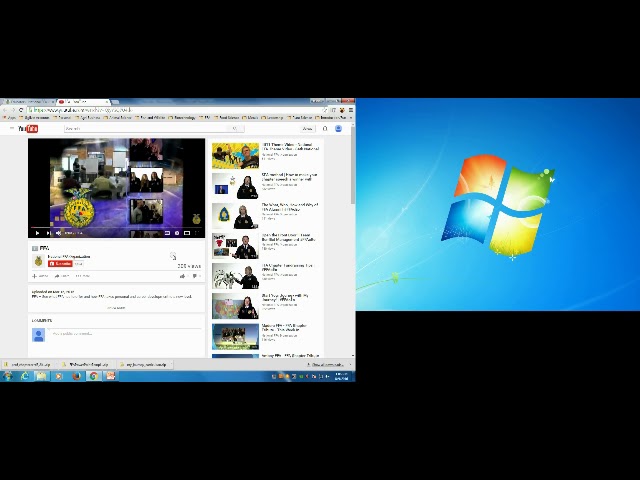Go back in Chrome

coord(5,110)
